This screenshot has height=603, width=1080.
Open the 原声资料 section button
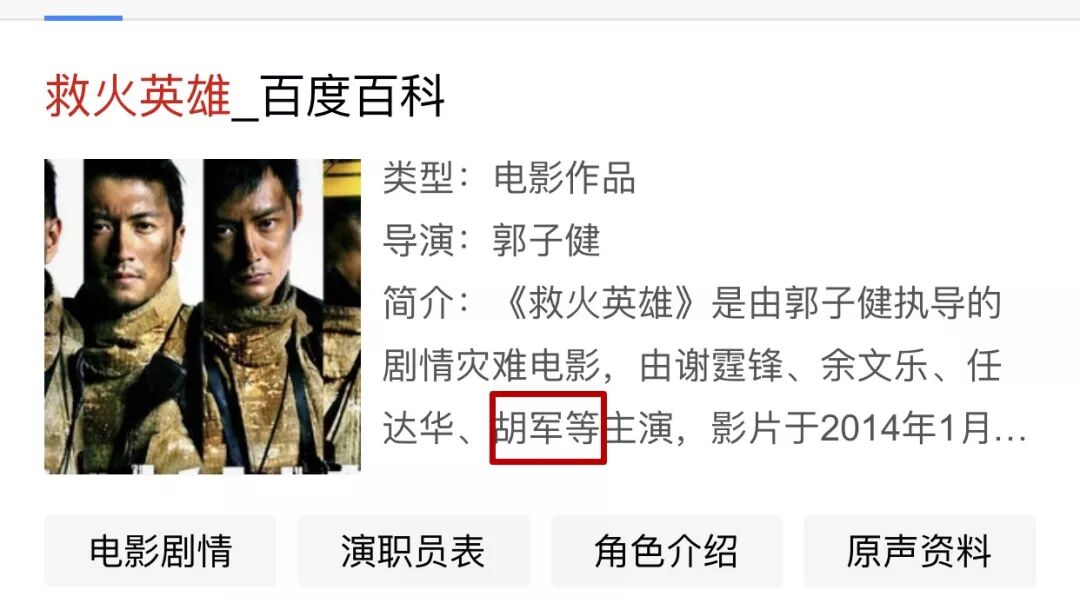point(920,551)
